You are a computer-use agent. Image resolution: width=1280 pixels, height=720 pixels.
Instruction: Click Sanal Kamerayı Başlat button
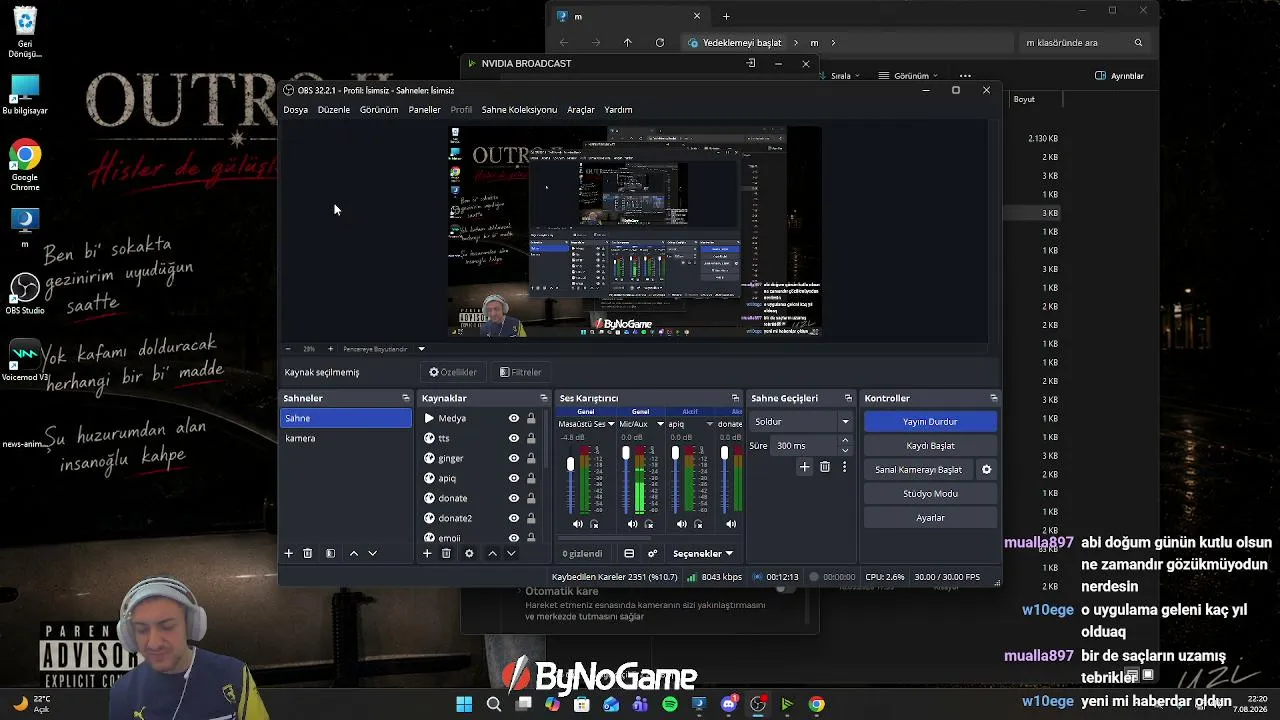click(x=919, y=470)
